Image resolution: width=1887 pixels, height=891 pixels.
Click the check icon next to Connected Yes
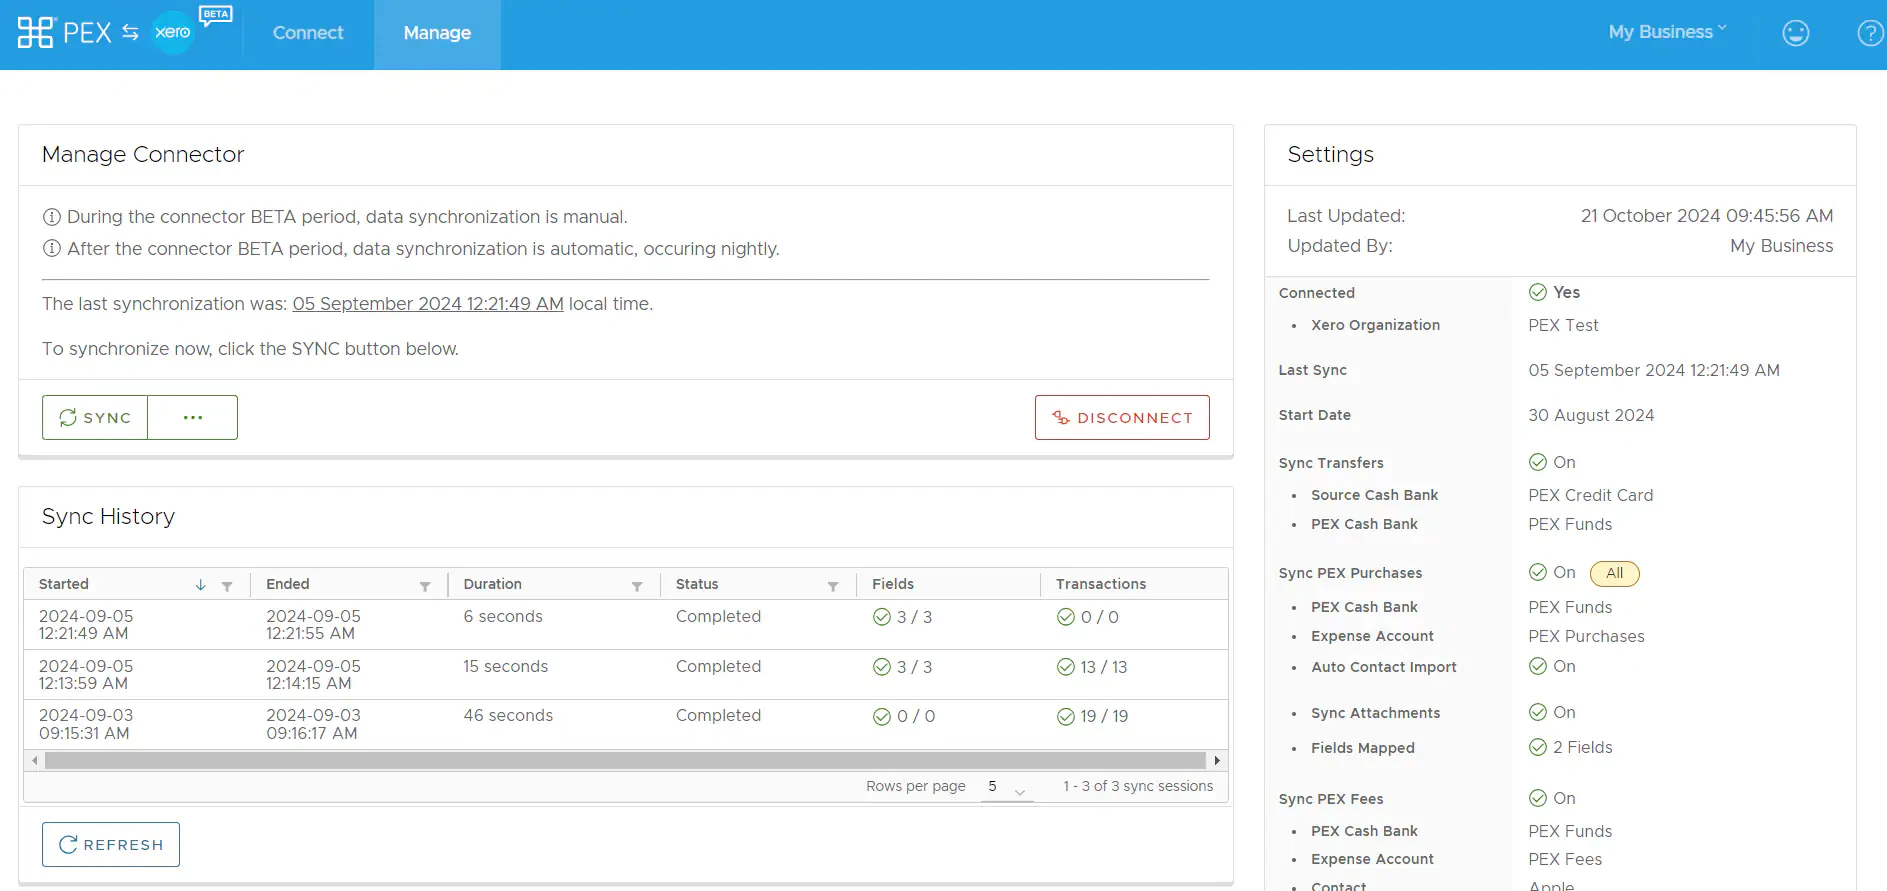click(1538, 292)
